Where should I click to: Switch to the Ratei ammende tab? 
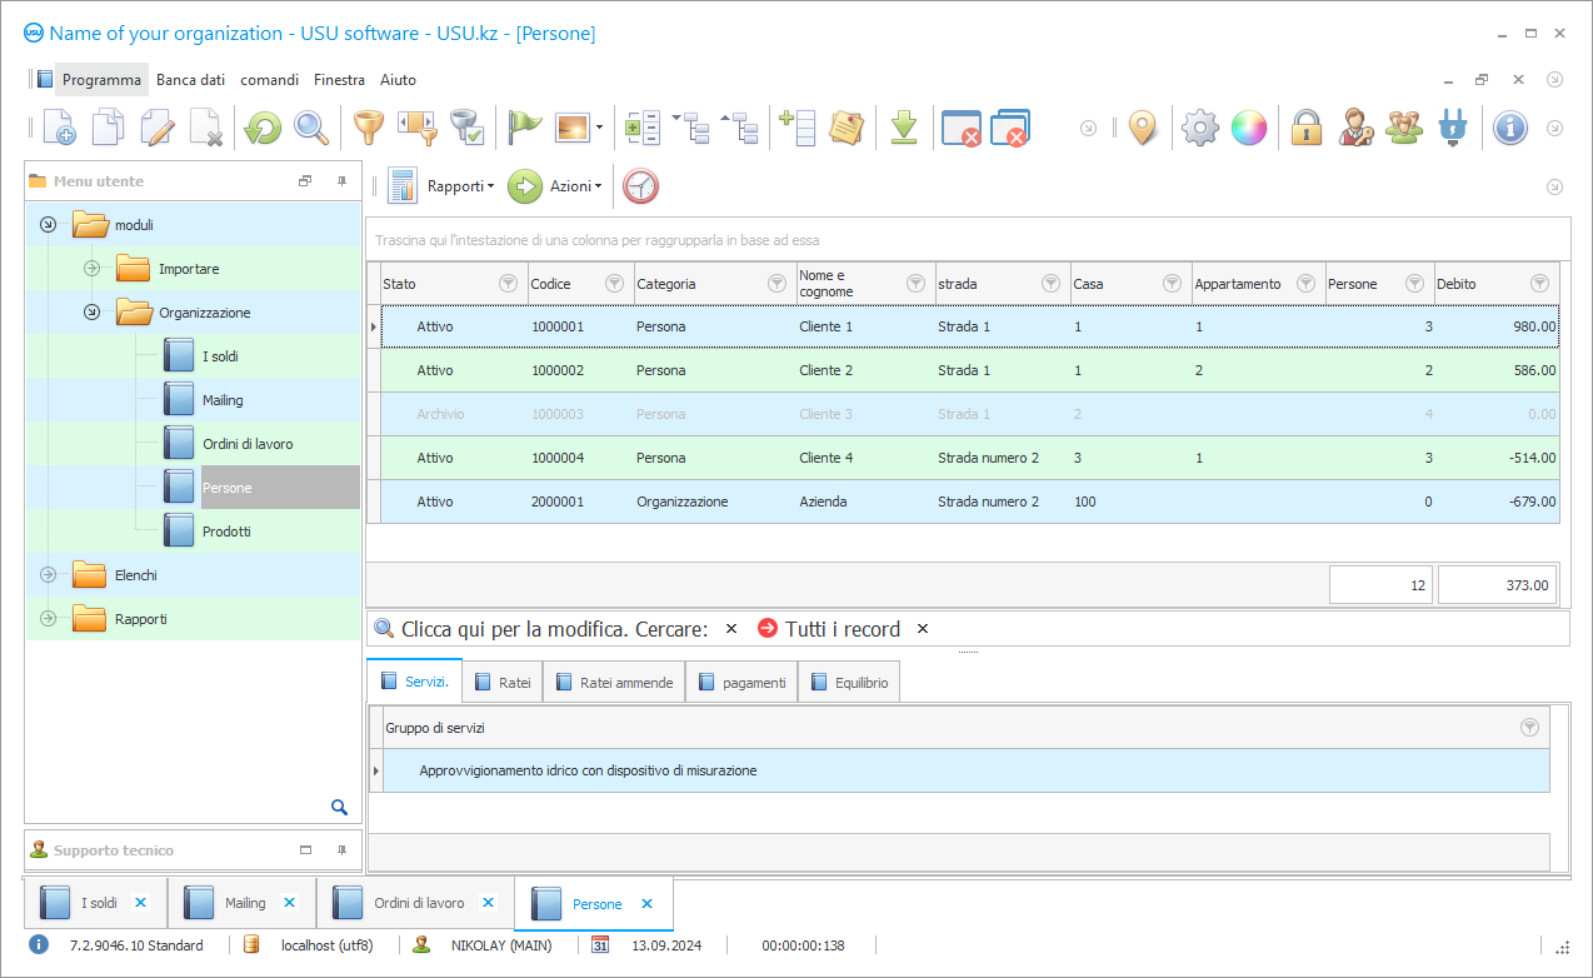pyautogui.click(x=615, y=682)
